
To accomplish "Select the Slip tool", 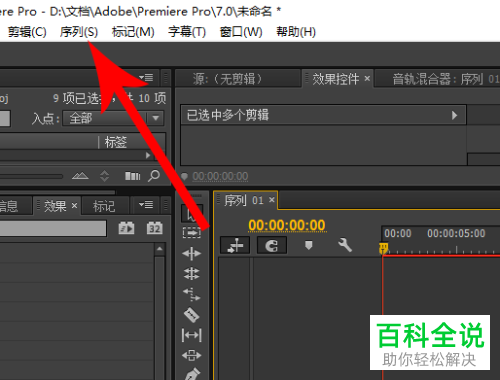I will [x=192, y=335].
